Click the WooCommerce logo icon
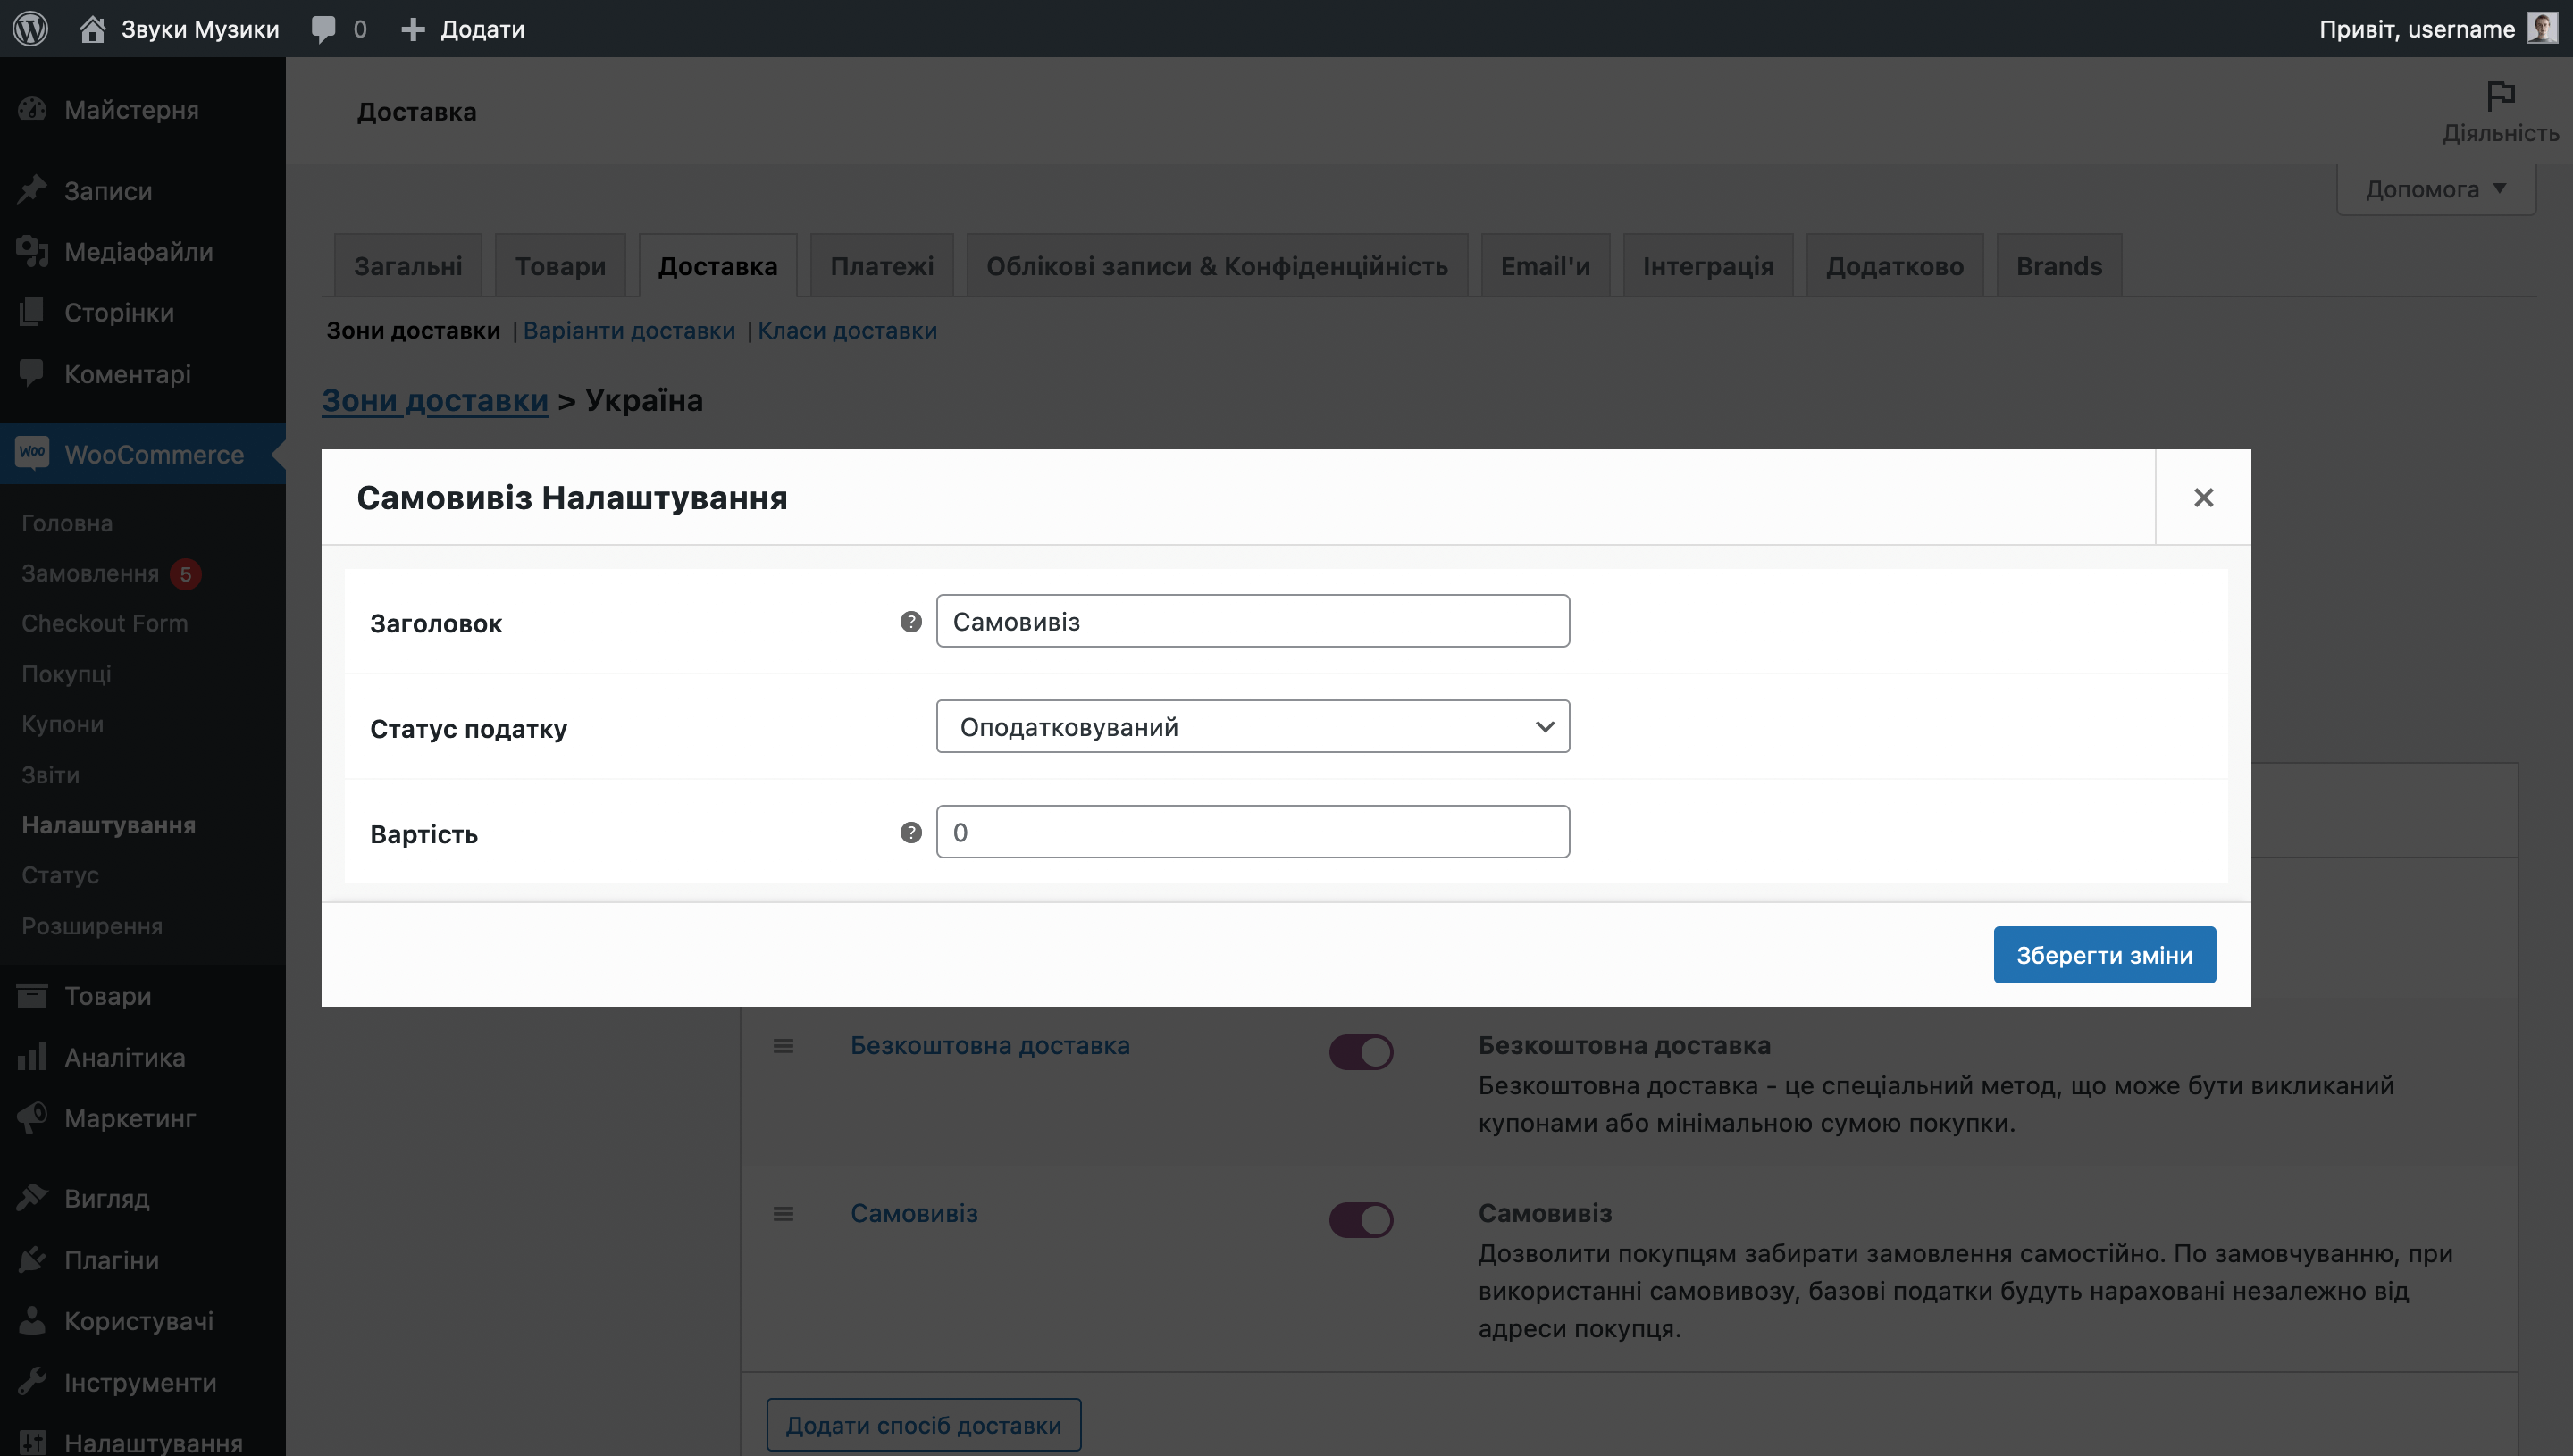Viewport: 2573px width, 1456px height. point(32,453)
